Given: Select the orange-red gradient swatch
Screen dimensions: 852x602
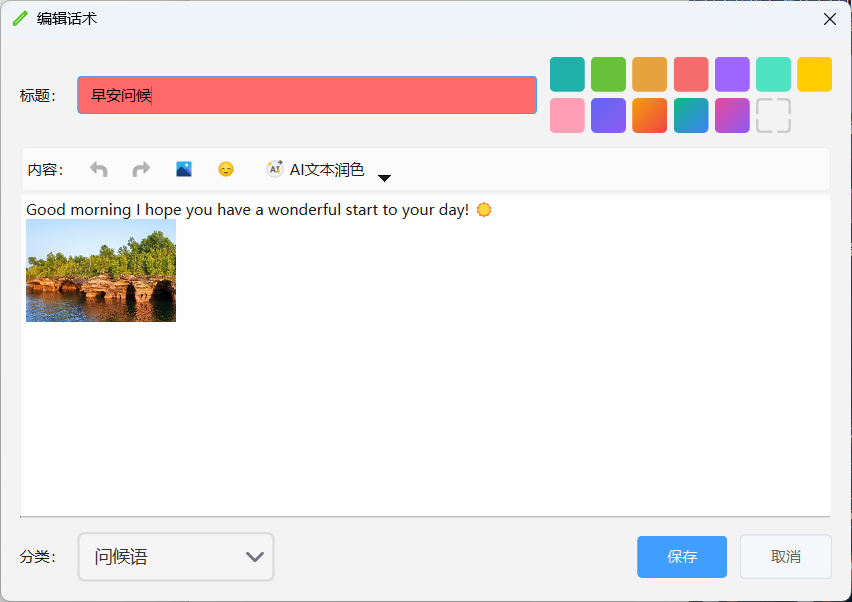Looking at the screenshot, I should 649,115.
